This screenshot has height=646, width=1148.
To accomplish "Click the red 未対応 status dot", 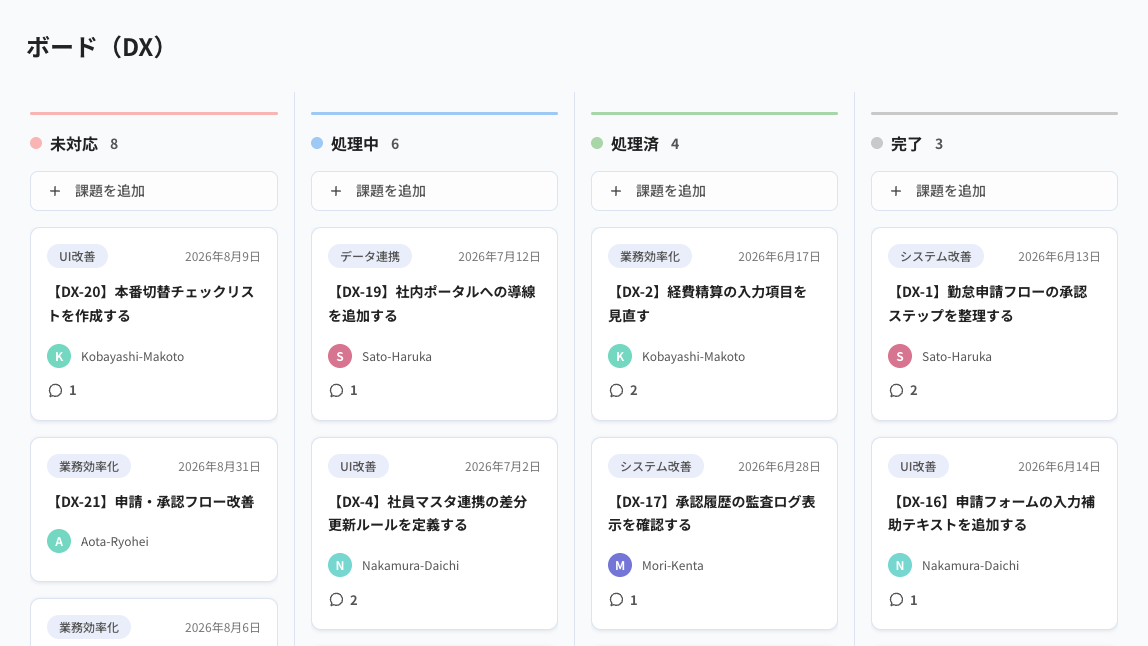I will pyautogui.click(x=36, y=143).
